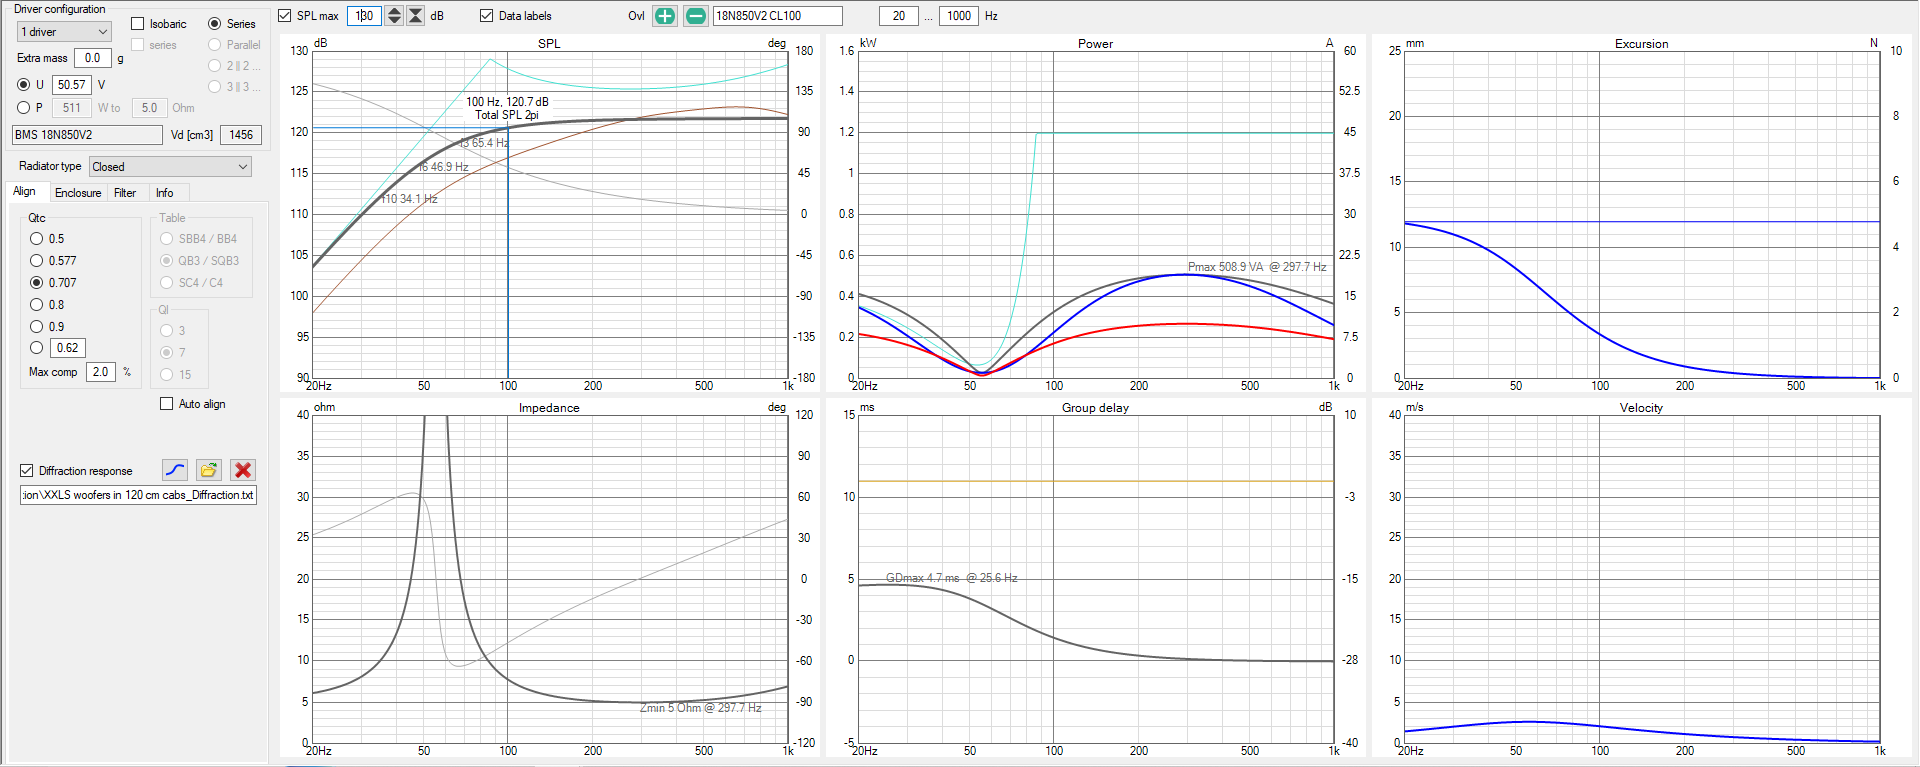Select the P power radio button

(24, 108)
